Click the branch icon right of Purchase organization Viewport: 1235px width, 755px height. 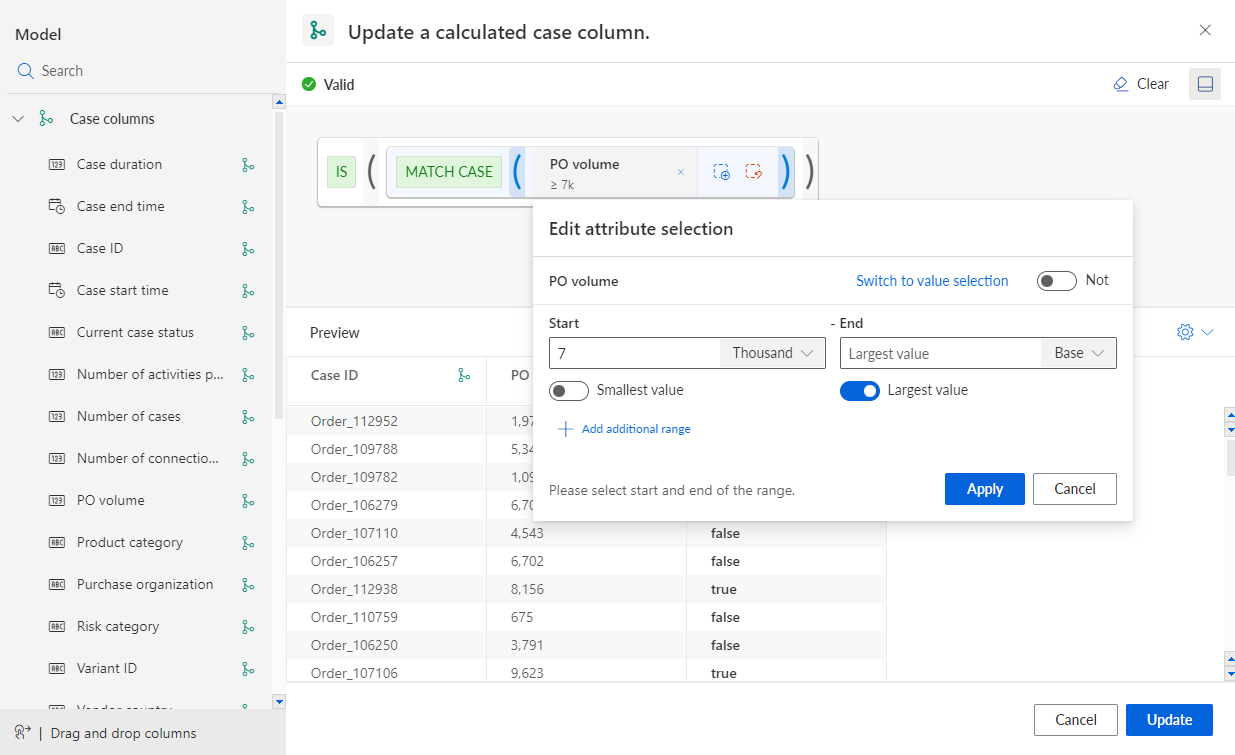point(248,585)
